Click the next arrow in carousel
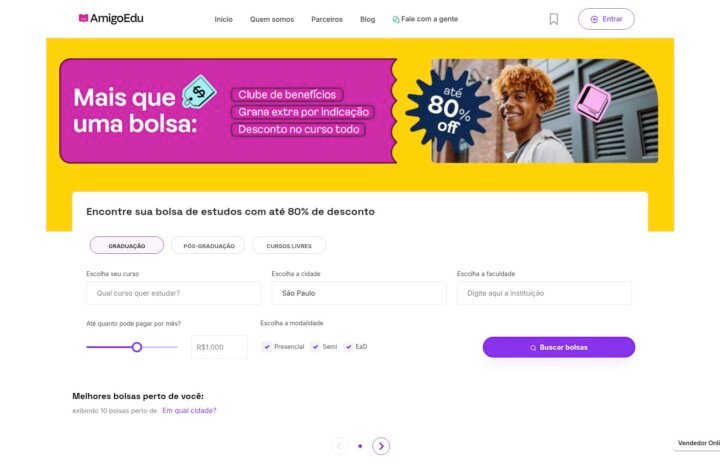The width and height of the screenshot is (720, 471). click(381, 446)
